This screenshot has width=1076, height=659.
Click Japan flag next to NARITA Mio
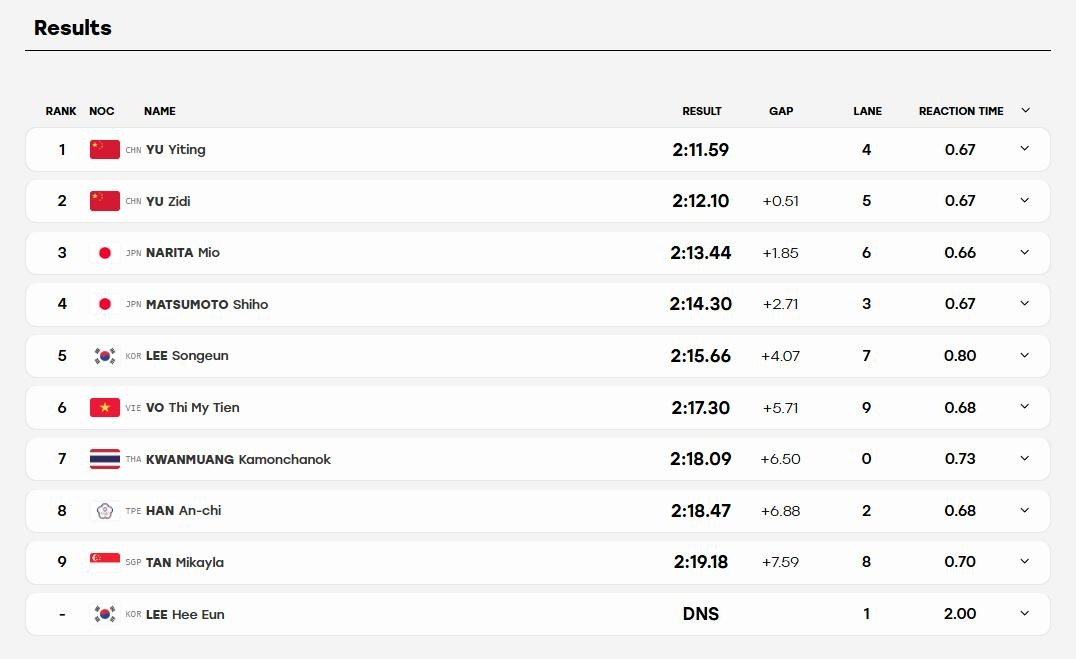click(x=104, y=253)
